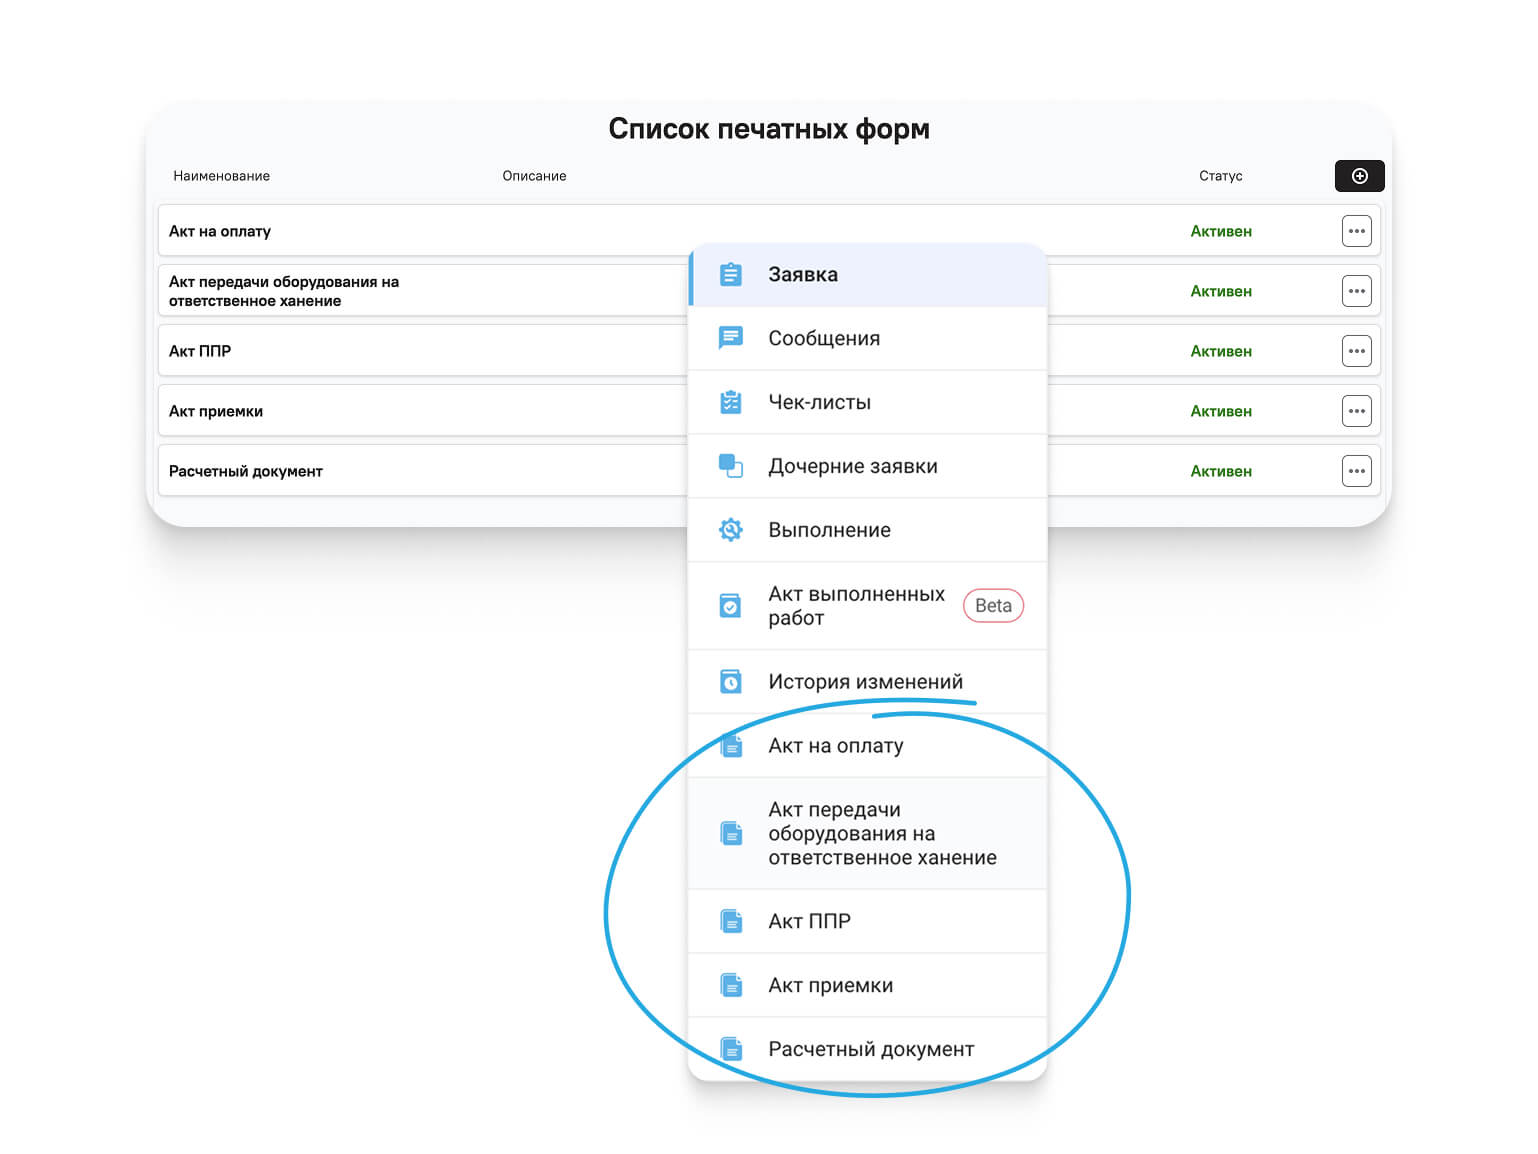Open the three-dots menu for Акт на оплату row

pyautogui.click(x=1356, y=231)
